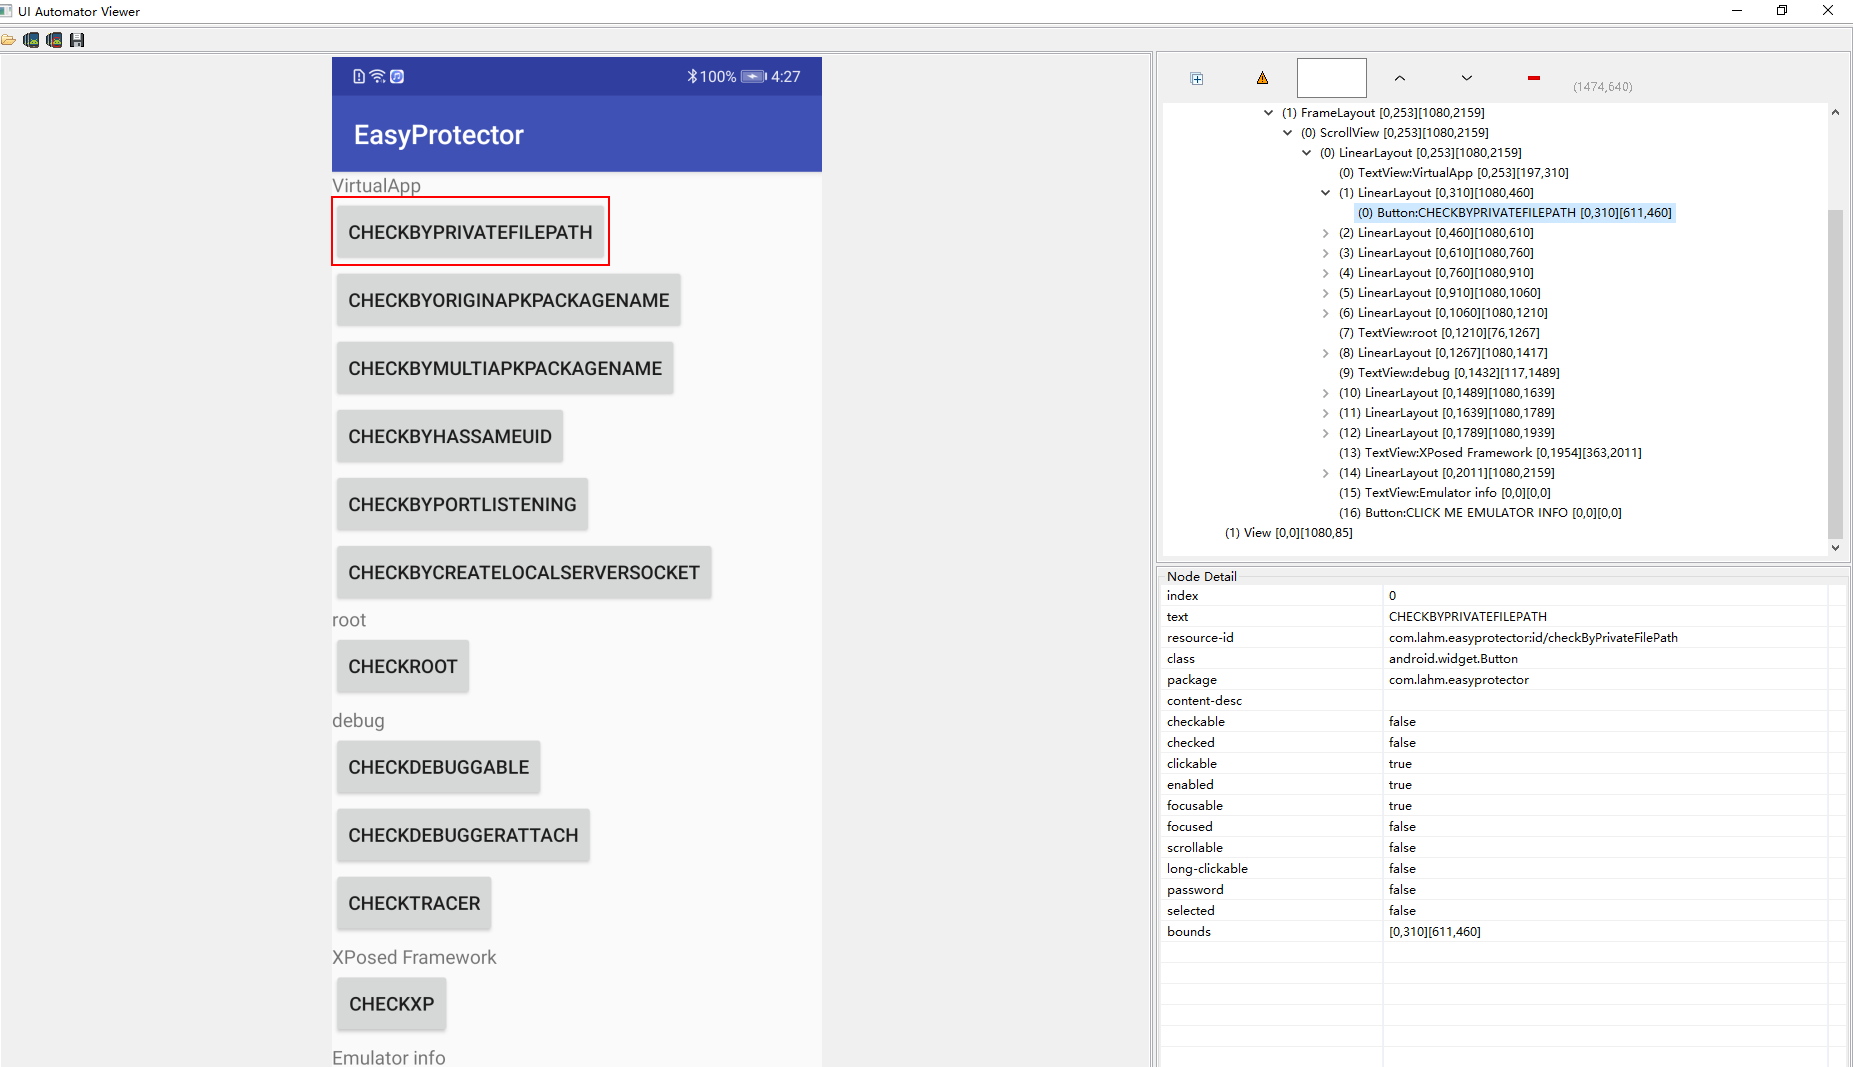The image size is (1853, 1067).
Task: Click the XPosed Framework section label
Action: pyautogui.click(x=414, y=957)
